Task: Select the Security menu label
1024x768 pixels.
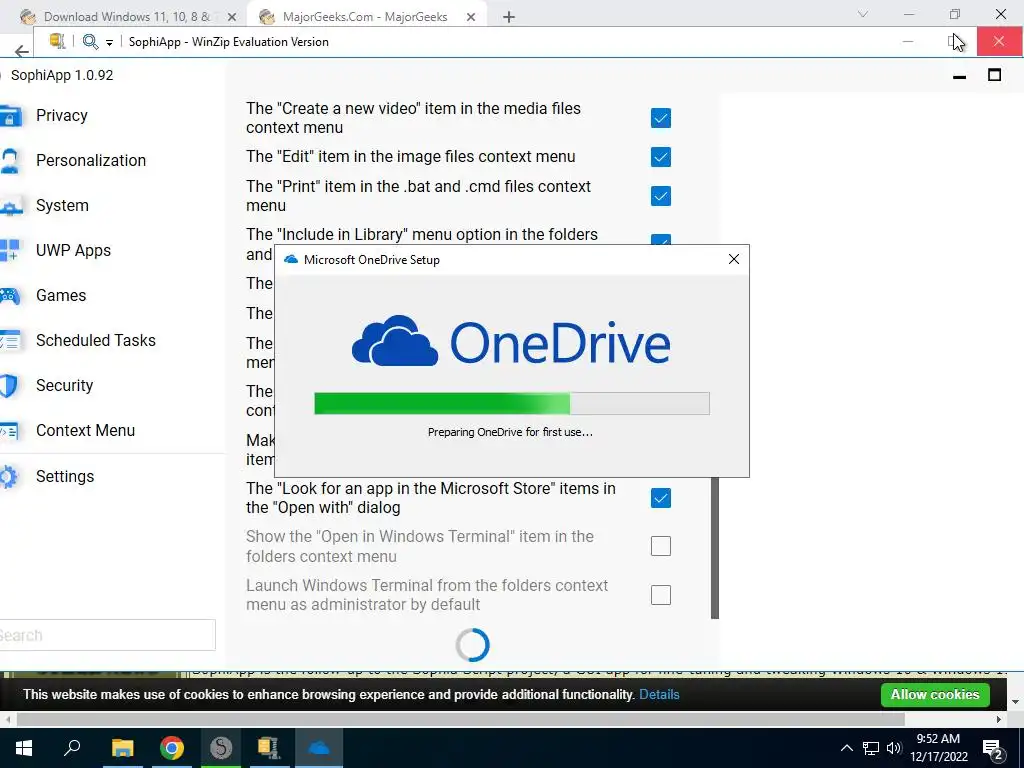Action: 64,386
